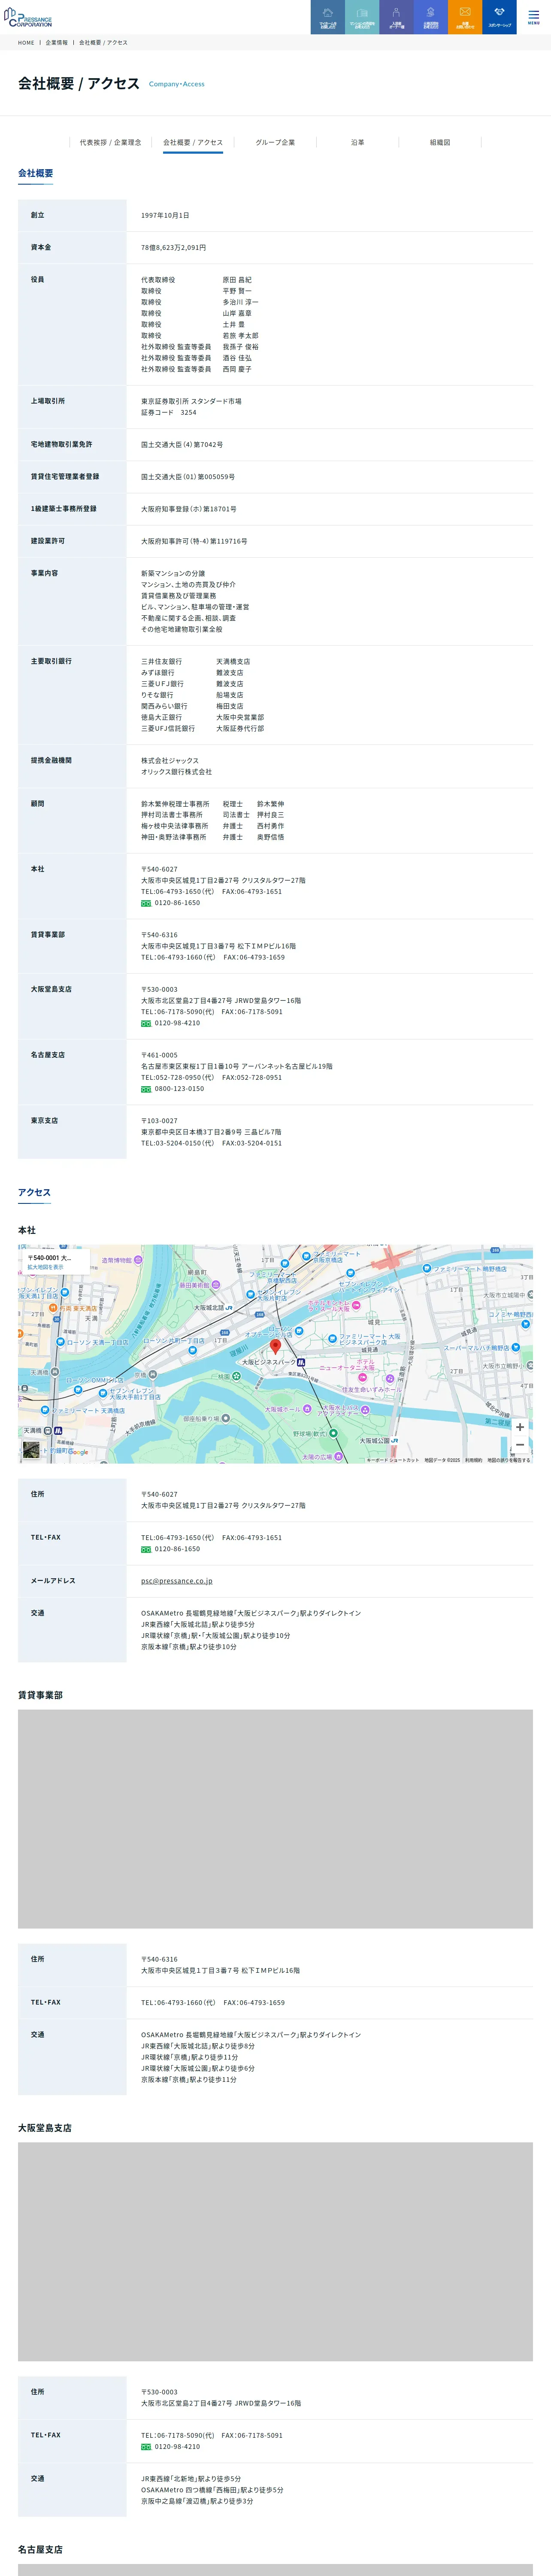551x2576 pixels.
Task: Open email link psc@pressance.co.jp
Action: 176,1581
